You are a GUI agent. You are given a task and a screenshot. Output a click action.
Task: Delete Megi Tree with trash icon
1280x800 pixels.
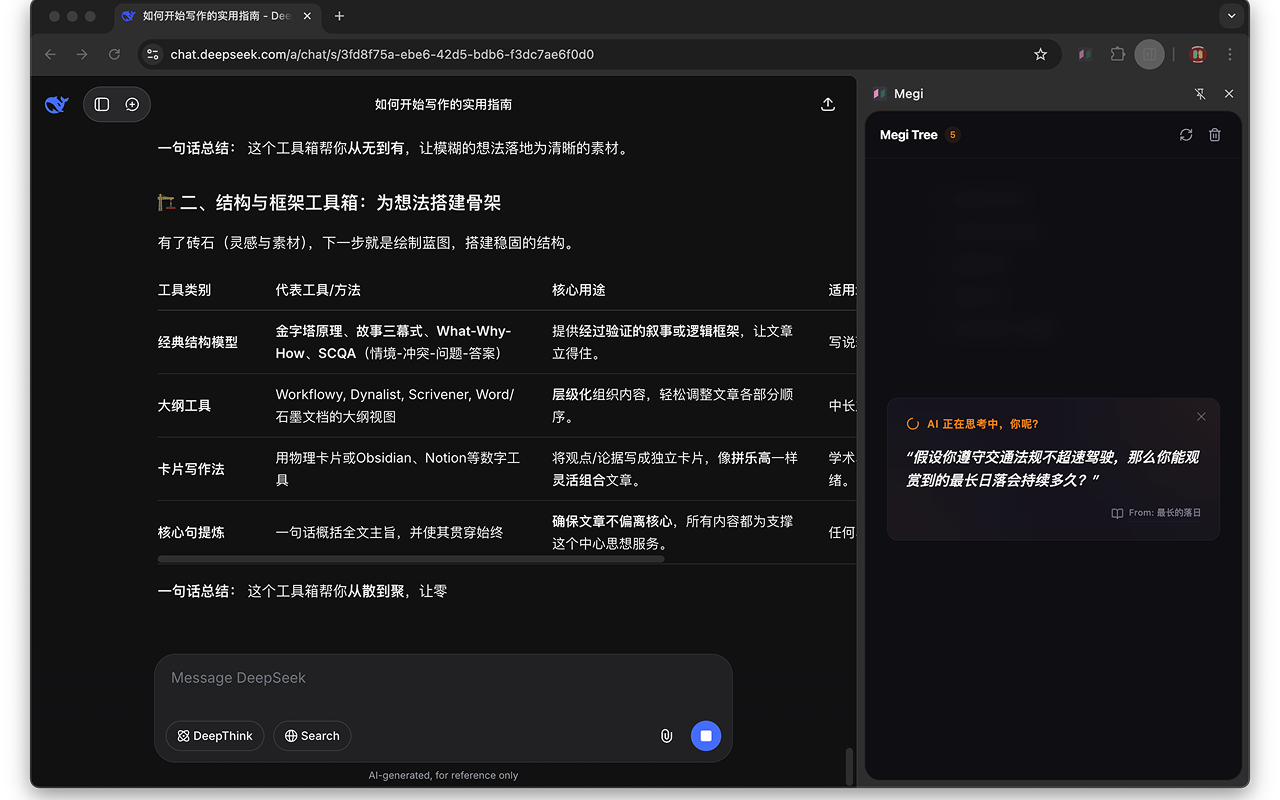[1215, 135]
